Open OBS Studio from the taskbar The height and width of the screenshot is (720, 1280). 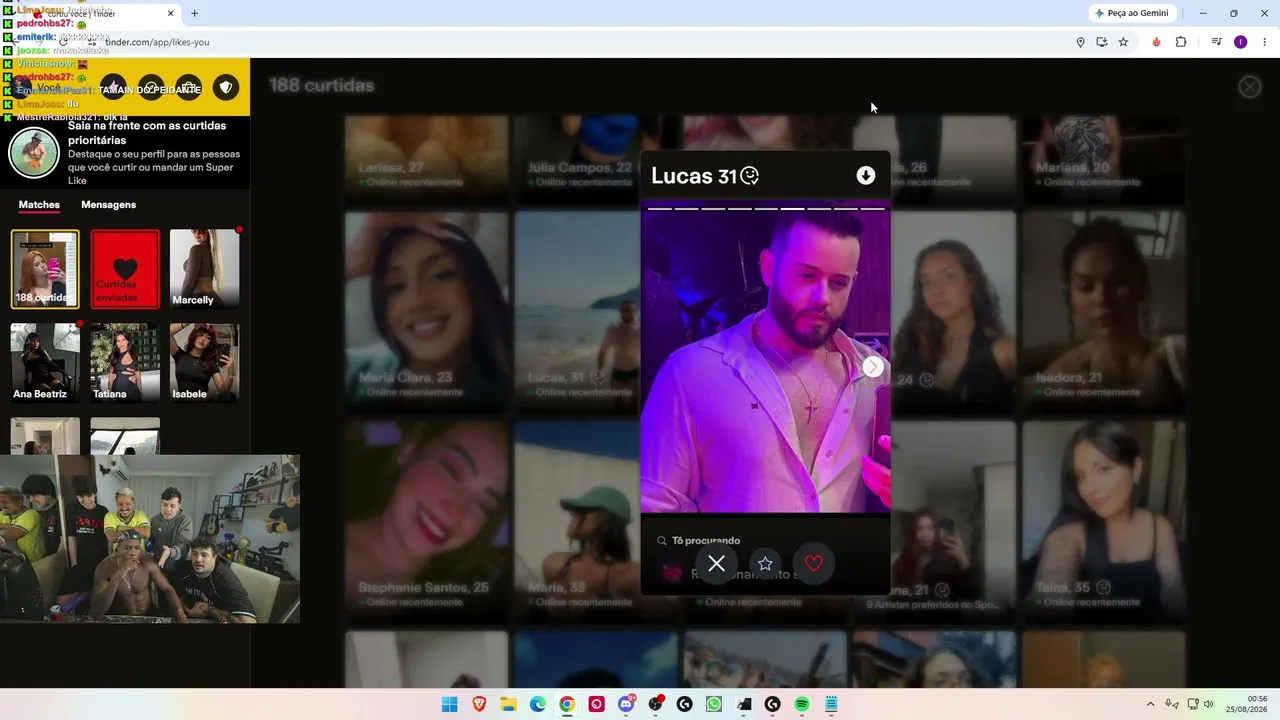[x=656, y=704]
